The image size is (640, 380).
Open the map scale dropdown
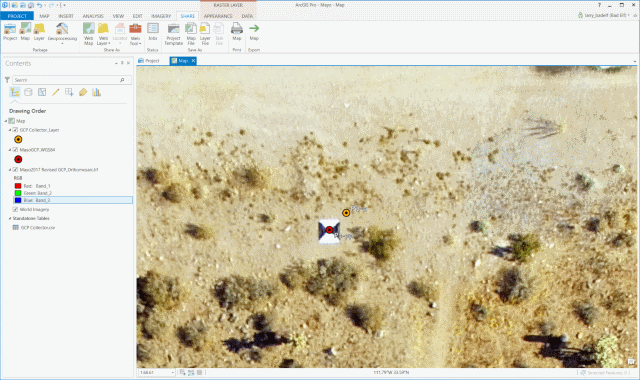[x=173, y=372]
